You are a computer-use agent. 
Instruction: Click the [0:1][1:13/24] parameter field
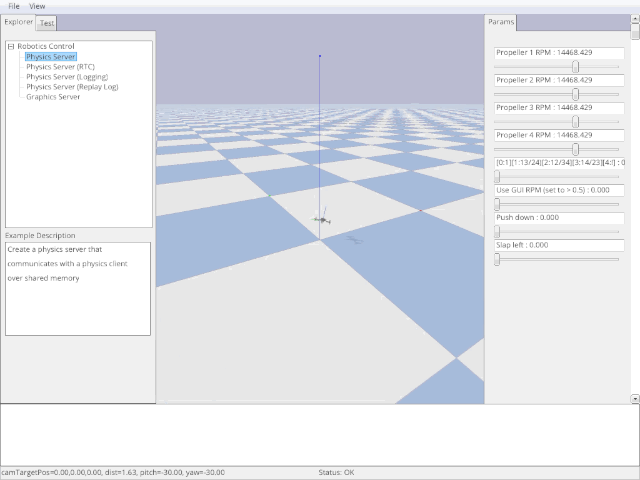(x=559, y=163)
